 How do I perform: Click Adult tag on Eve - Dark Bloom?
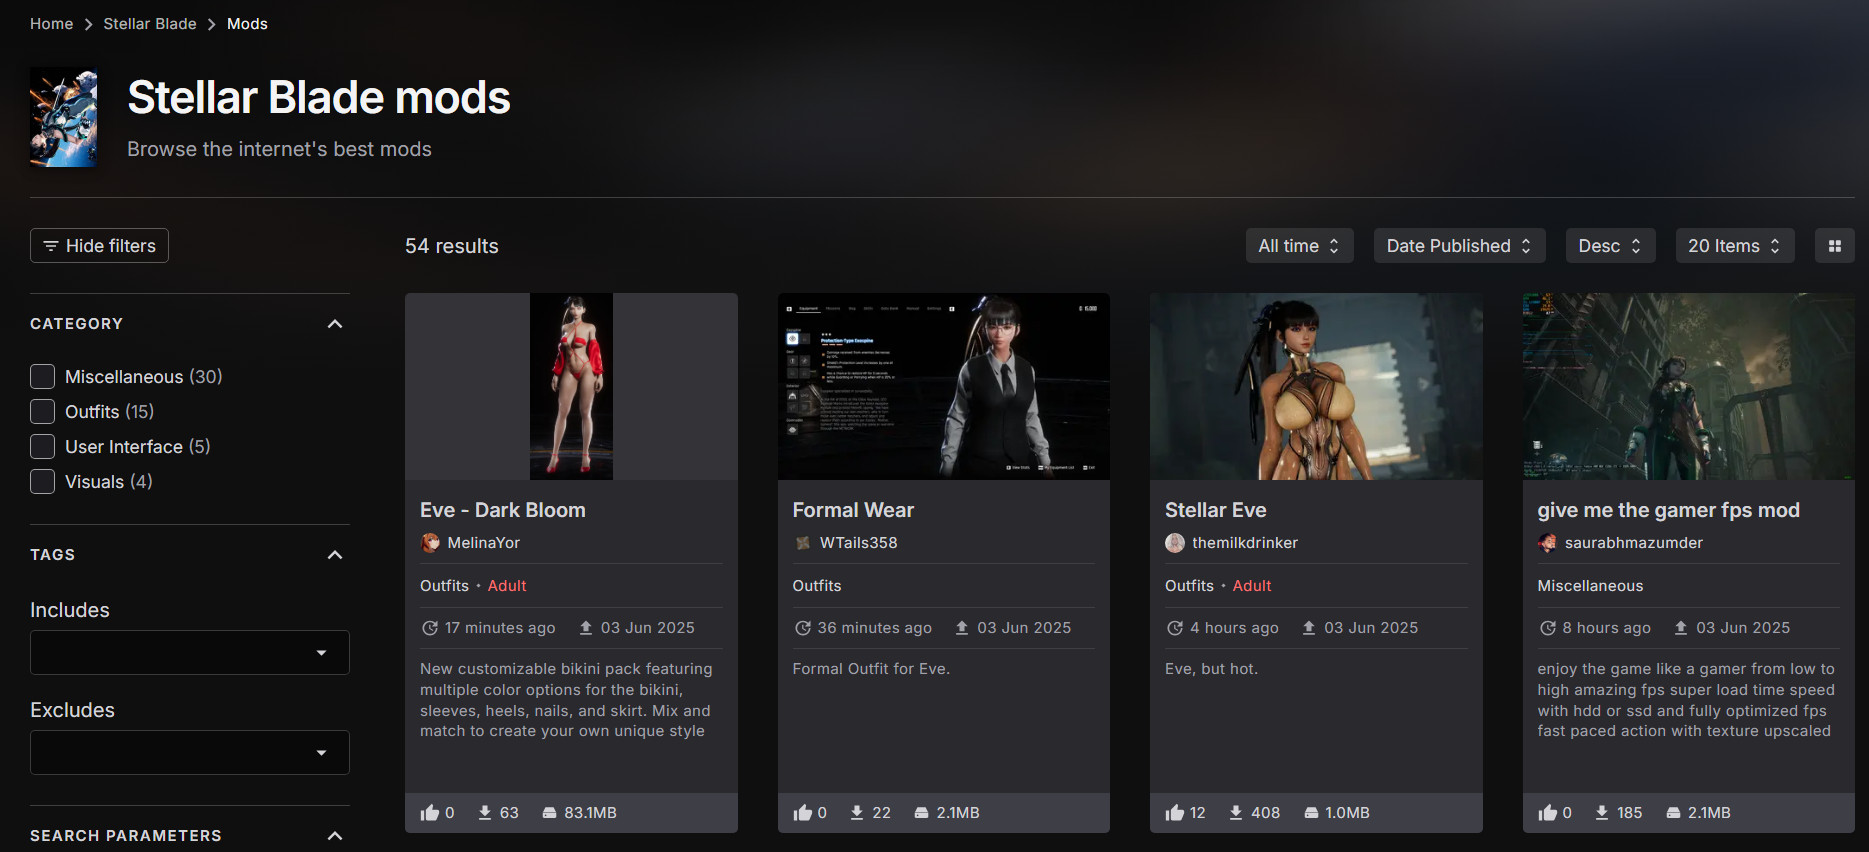507,586
